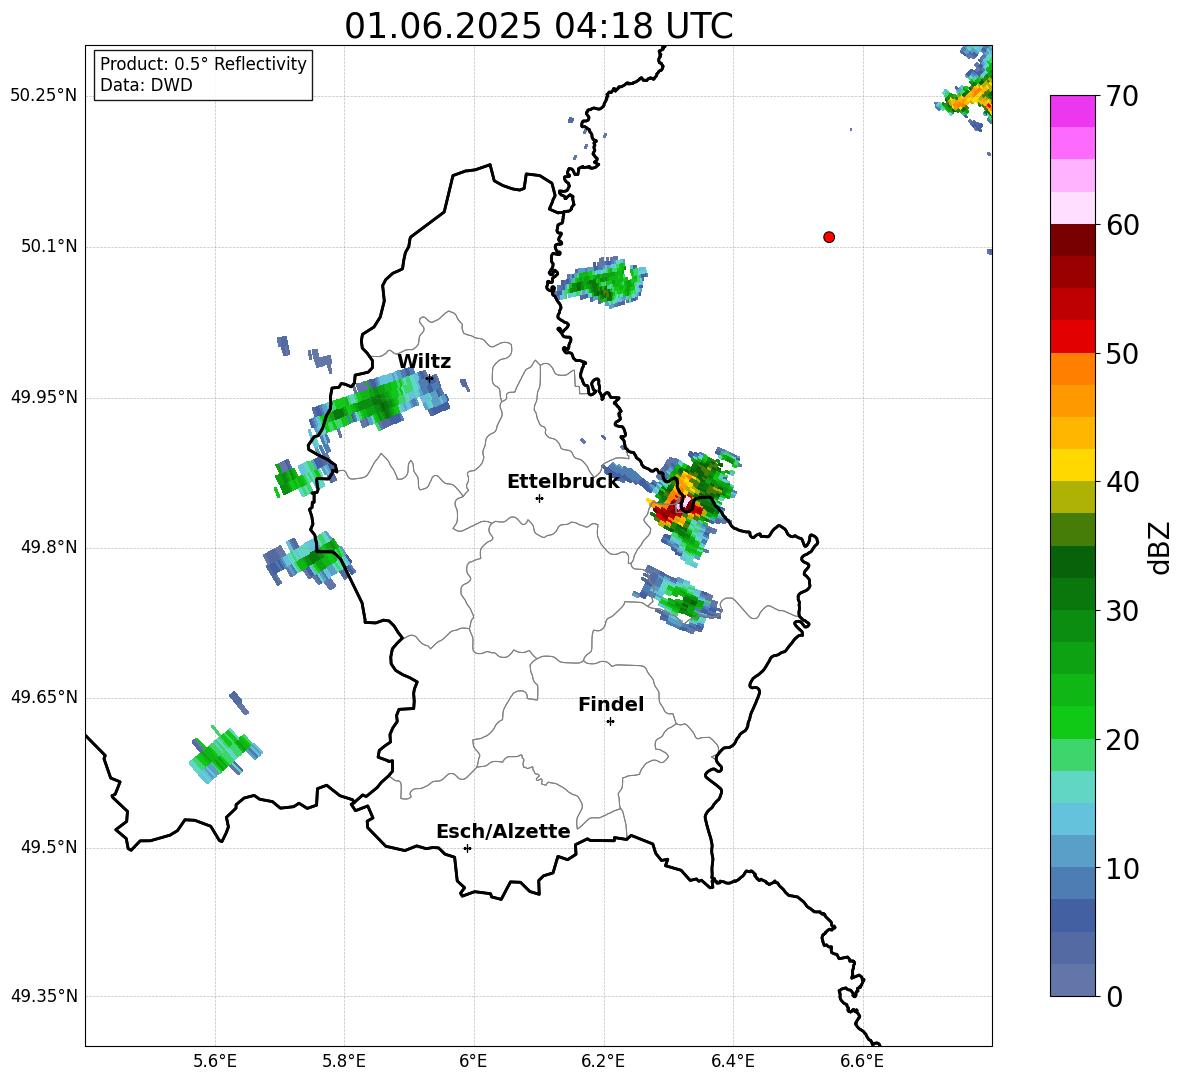Click the Wiltz station cross marker
The width and height of the screenshot is (1184, 1081).
tap(429, 378)
